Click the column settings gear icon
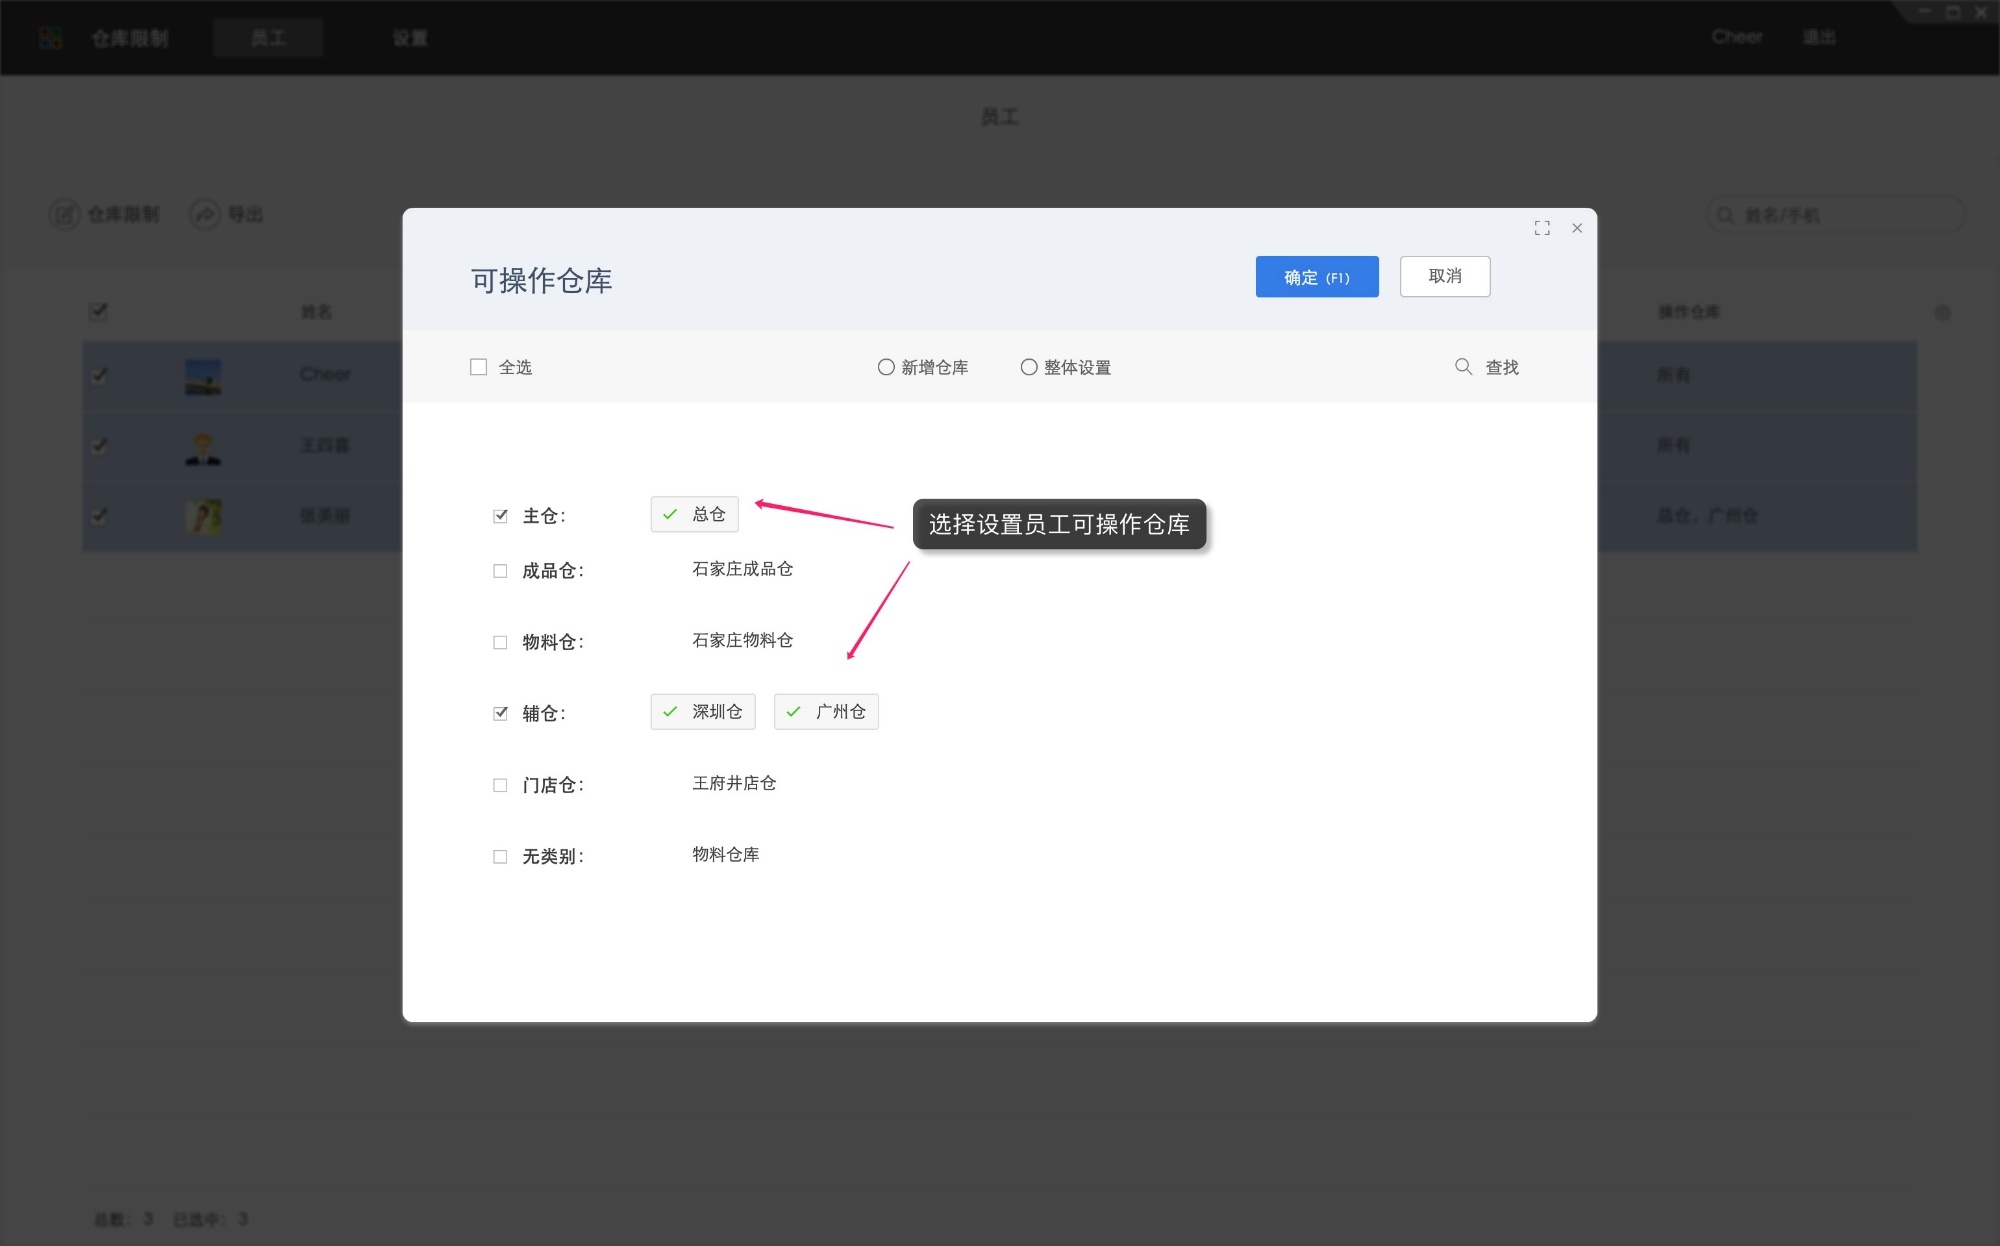This screenshot has height=1246, width=2000. tap(1942, 313)
